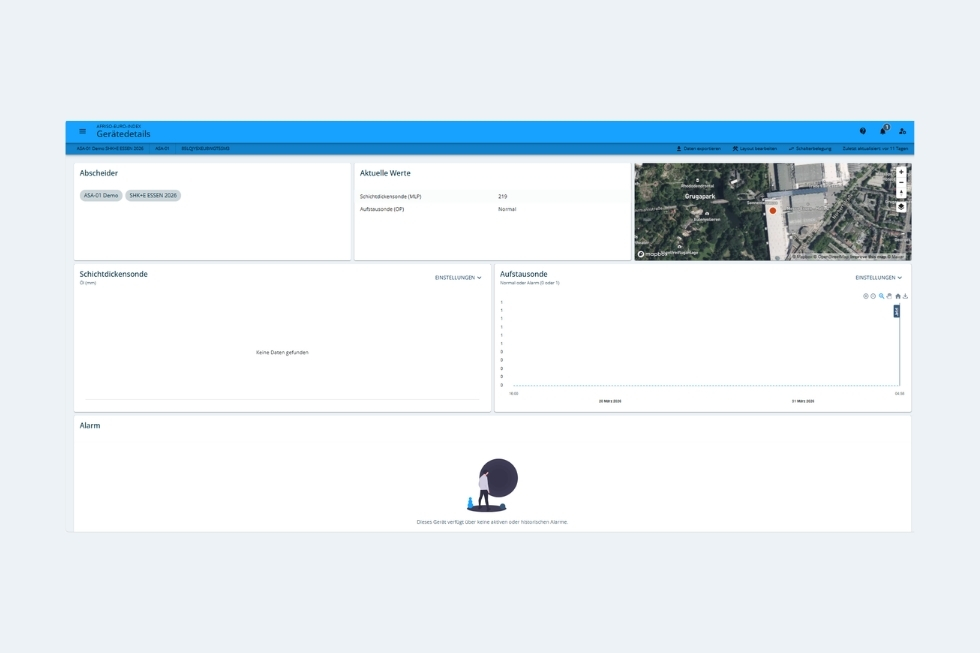Click the mapbox logo on map
This screenshot has height=653, width=980.
[651, 254]
